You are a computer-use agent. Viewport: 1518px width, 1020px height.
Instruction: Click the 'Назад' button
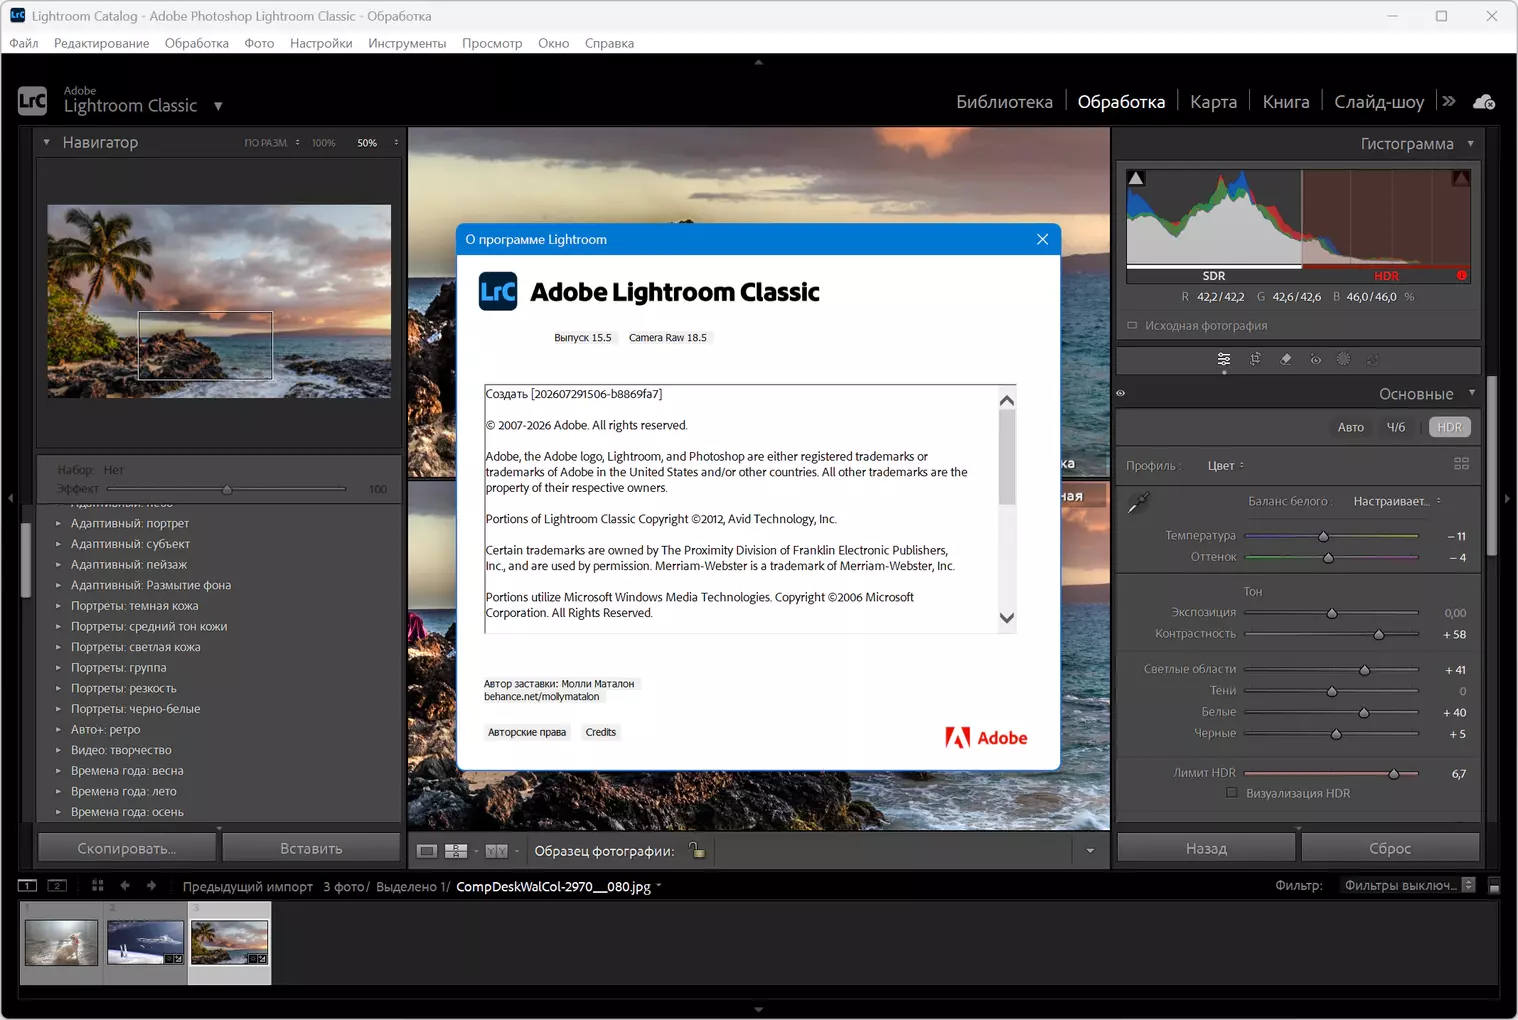[x=1206, y=848]
